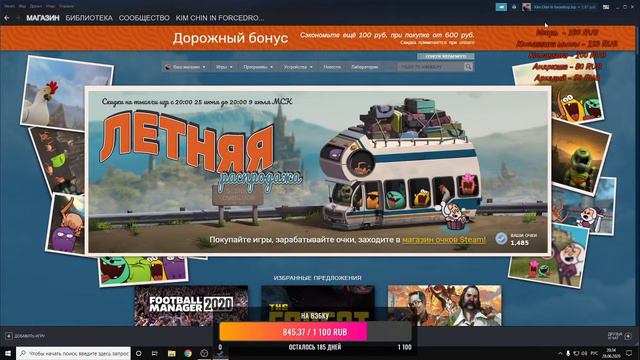The image size is (640, 360).
Task: Open the БИБЛИОТЕКА tab
Action: click(89, 18)
